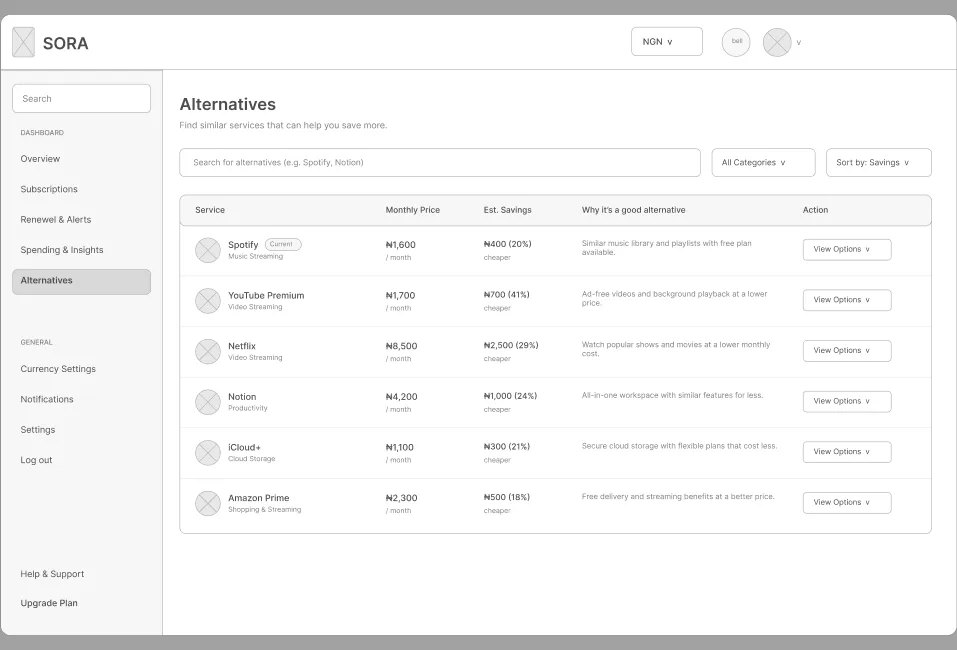
Task: Click Log out in sidebar
Action: (x=36, y=460)
